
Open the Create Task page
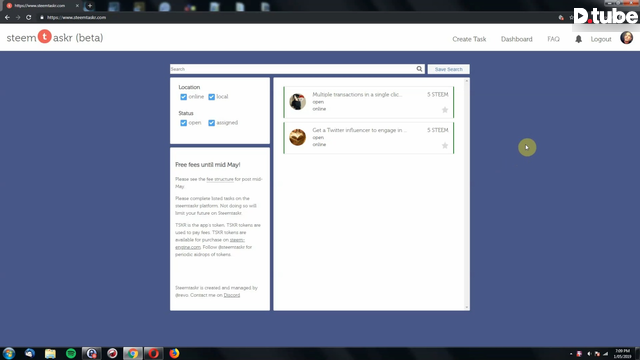click(x=469, y=39)
